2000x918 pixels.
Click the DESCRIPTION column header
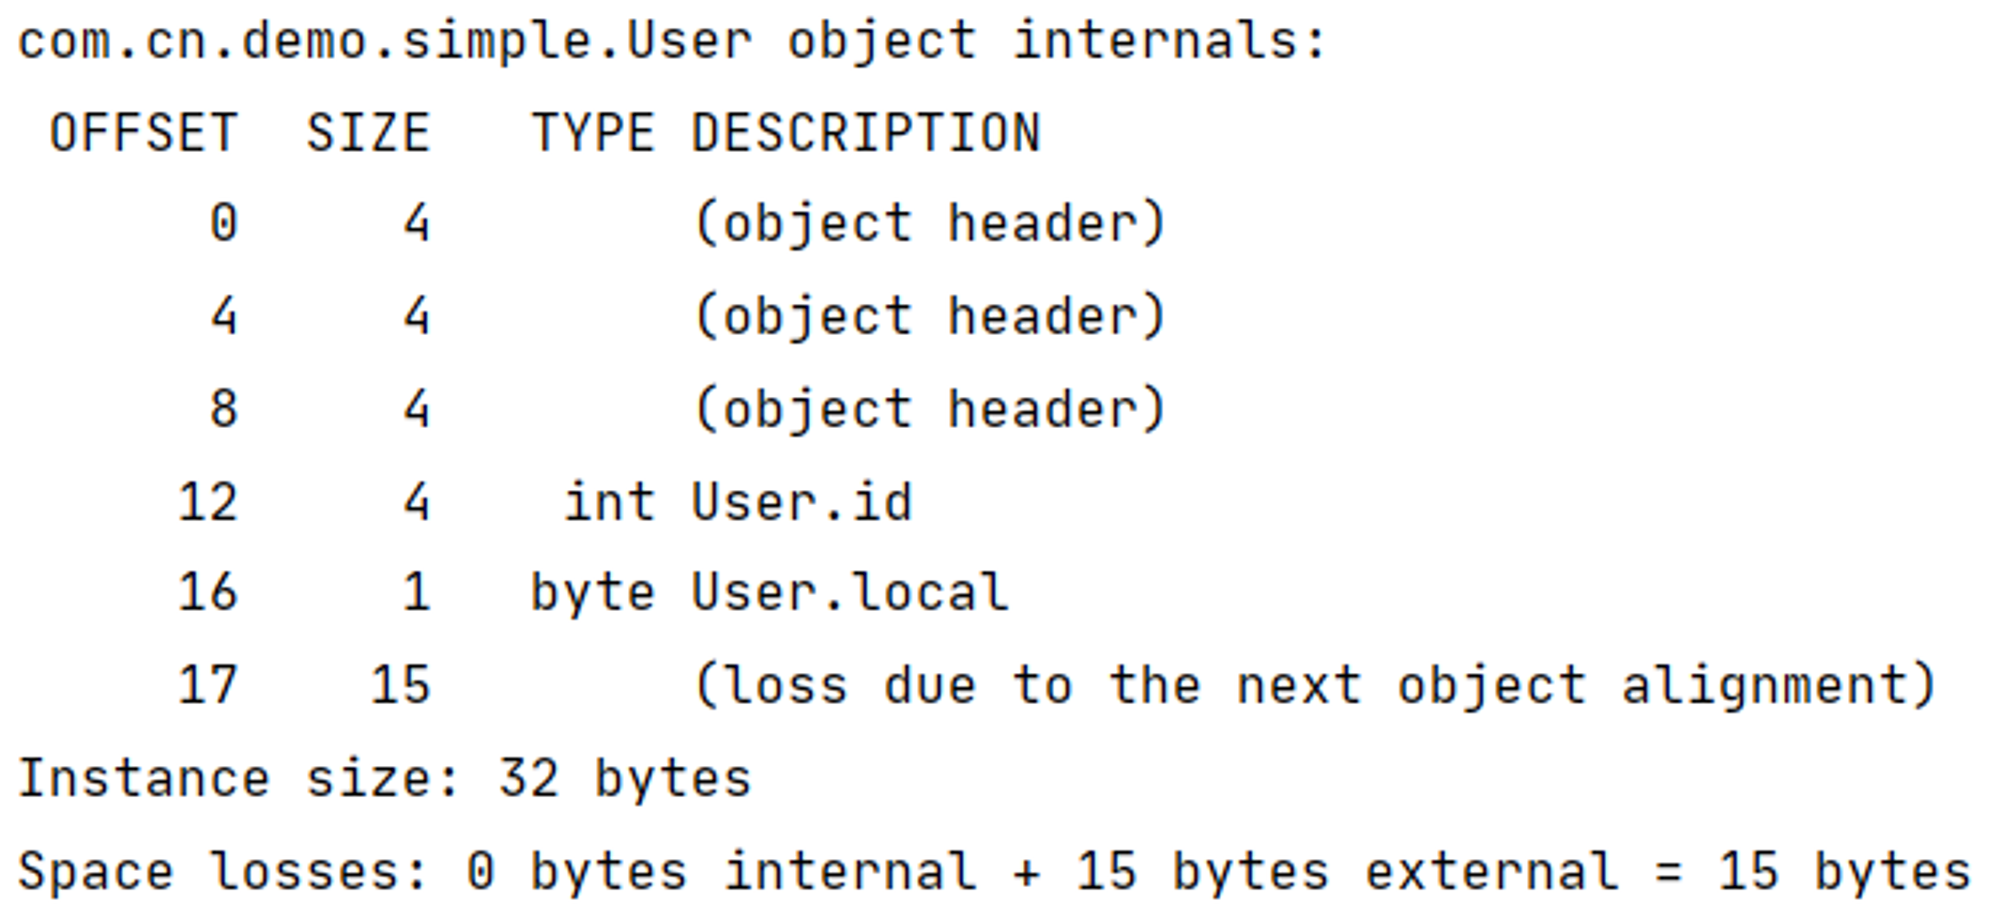pyautogui.click(x=866, y=133)
